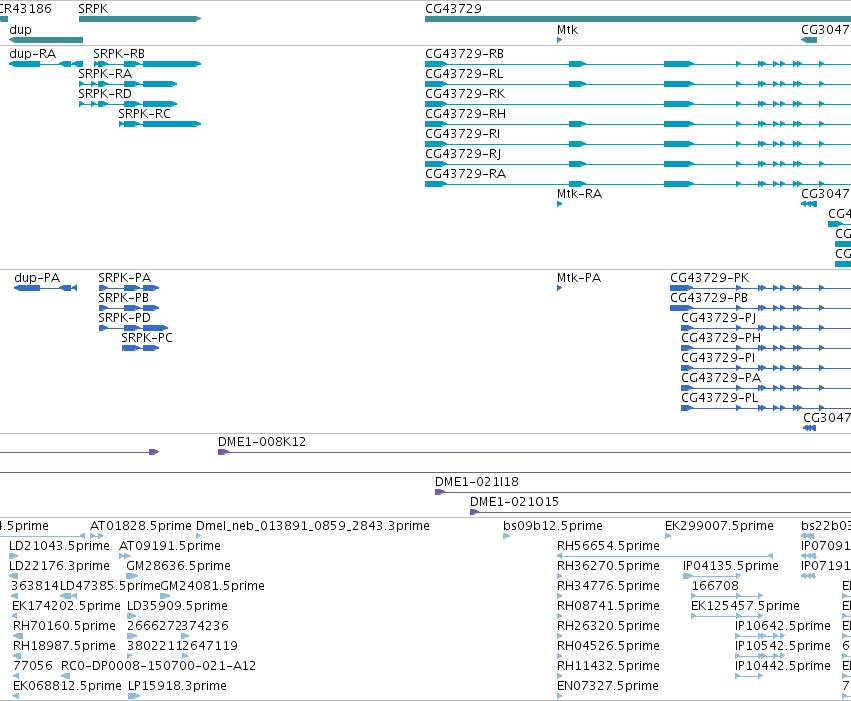Click protein SRPK-PC label
The image size is (851, 701).
pos(147,338)
